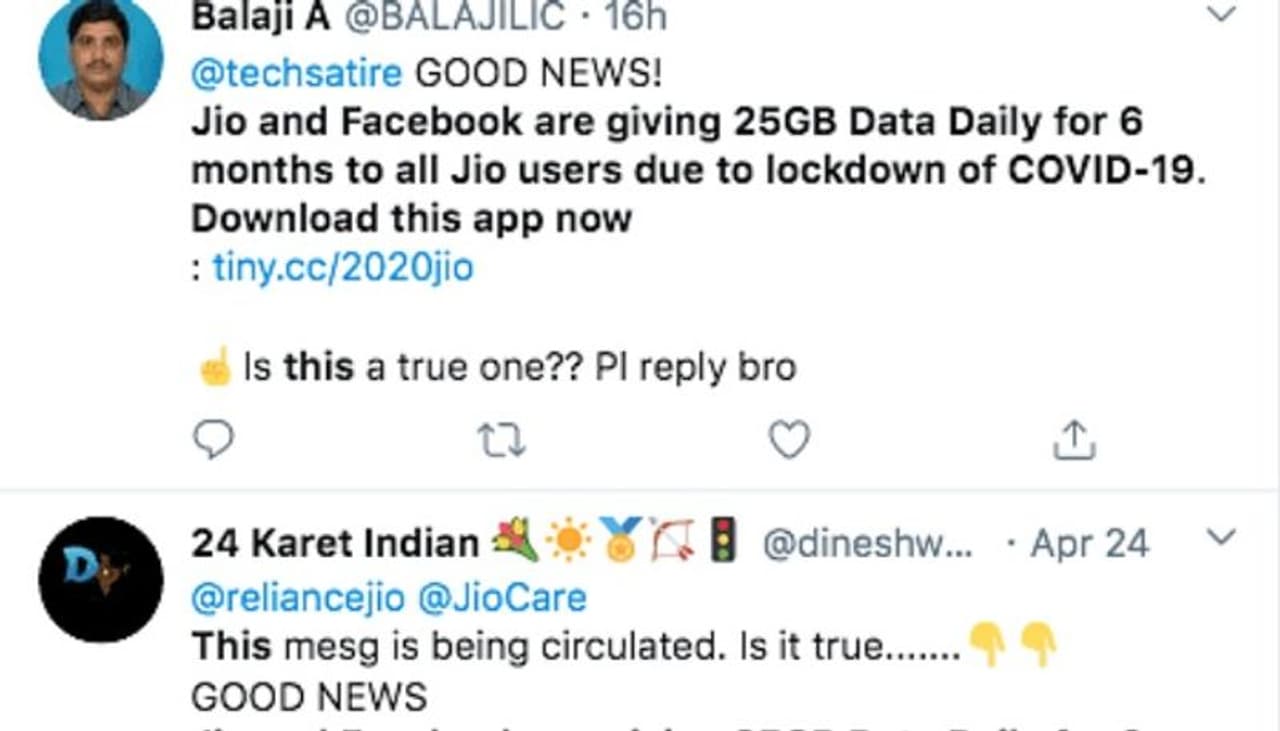Open the Apr 24 tweet timestamp

(1089, 544)
